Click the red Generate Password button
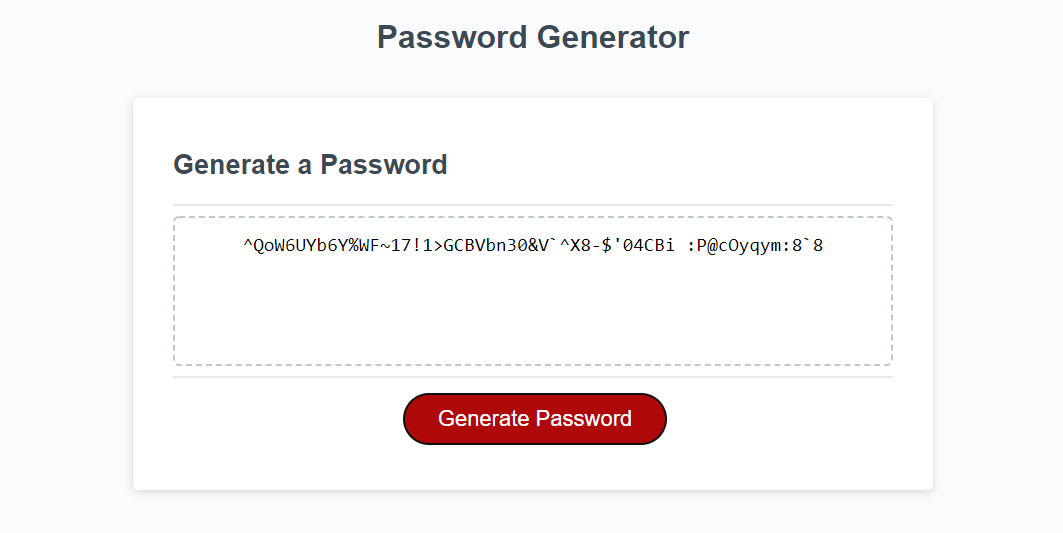The image size is (1063, 533). coord(534,418)
